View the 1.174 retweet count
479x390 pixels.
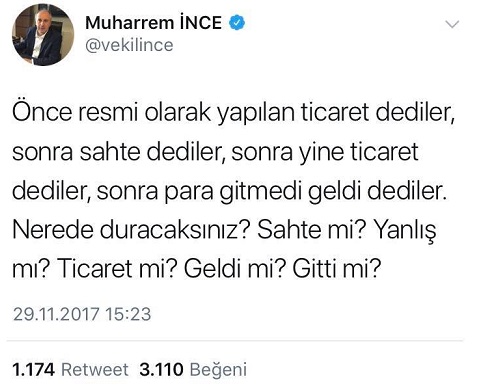[x=33, y=369]
